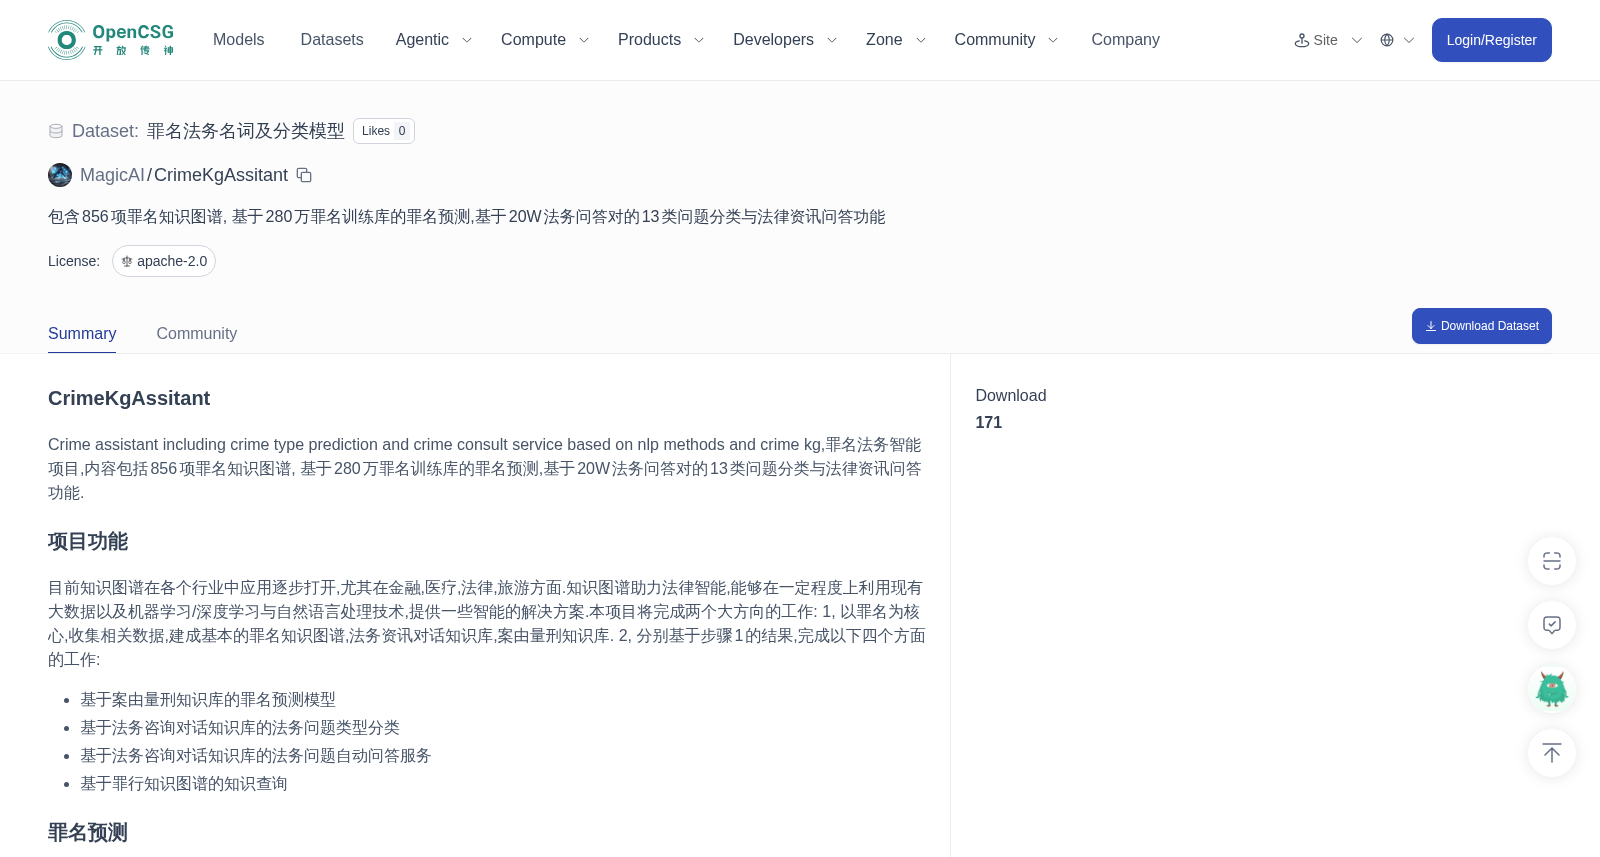Go to Models in navigation
This screenshot has width=1600, height=857.
click(x=239, y=40)
